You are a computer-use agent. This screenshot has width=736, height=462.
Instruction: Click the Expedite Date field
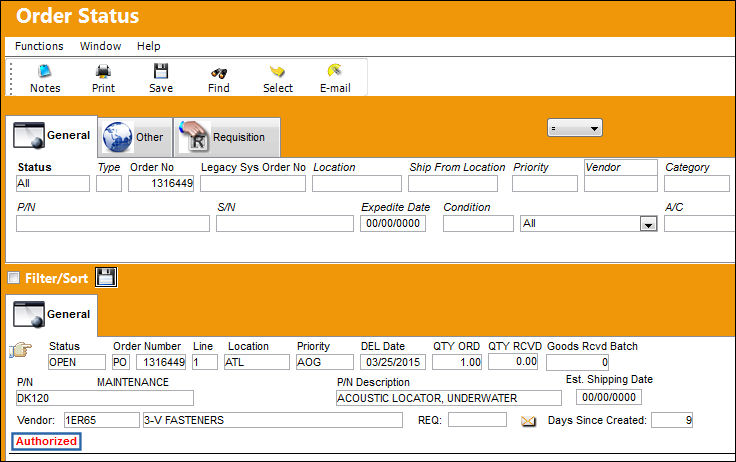[x=393, y=223]
